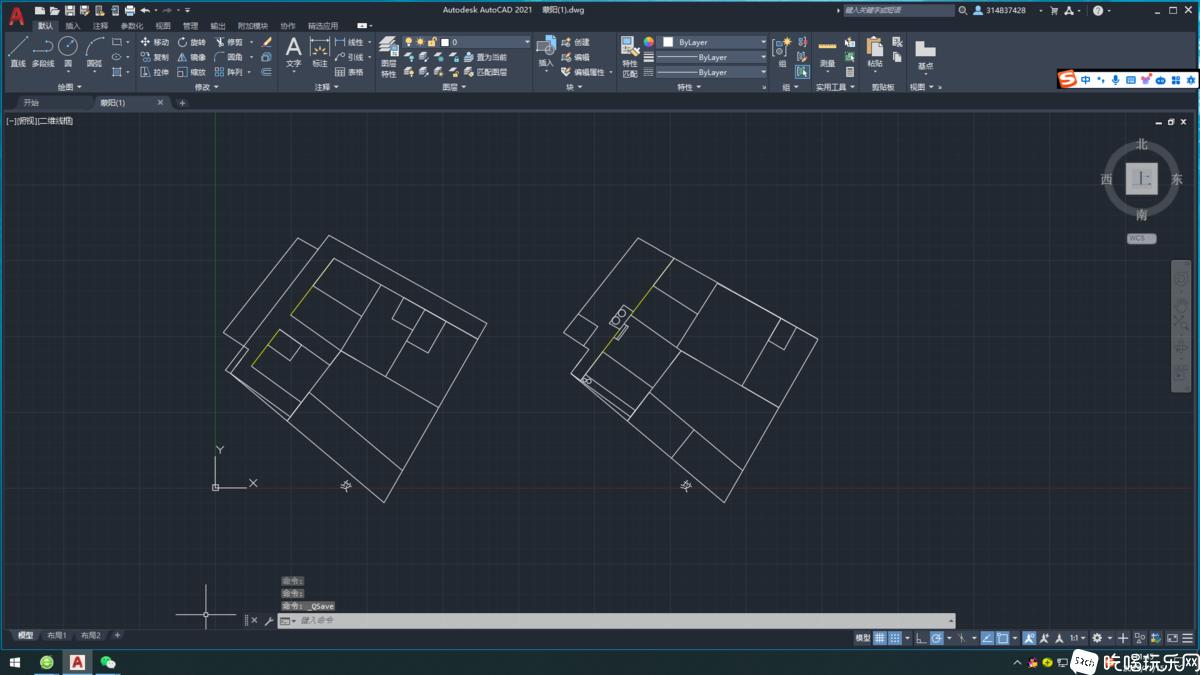
Task: Click the Base point (基点) view icon
Action: coord(925,54)
